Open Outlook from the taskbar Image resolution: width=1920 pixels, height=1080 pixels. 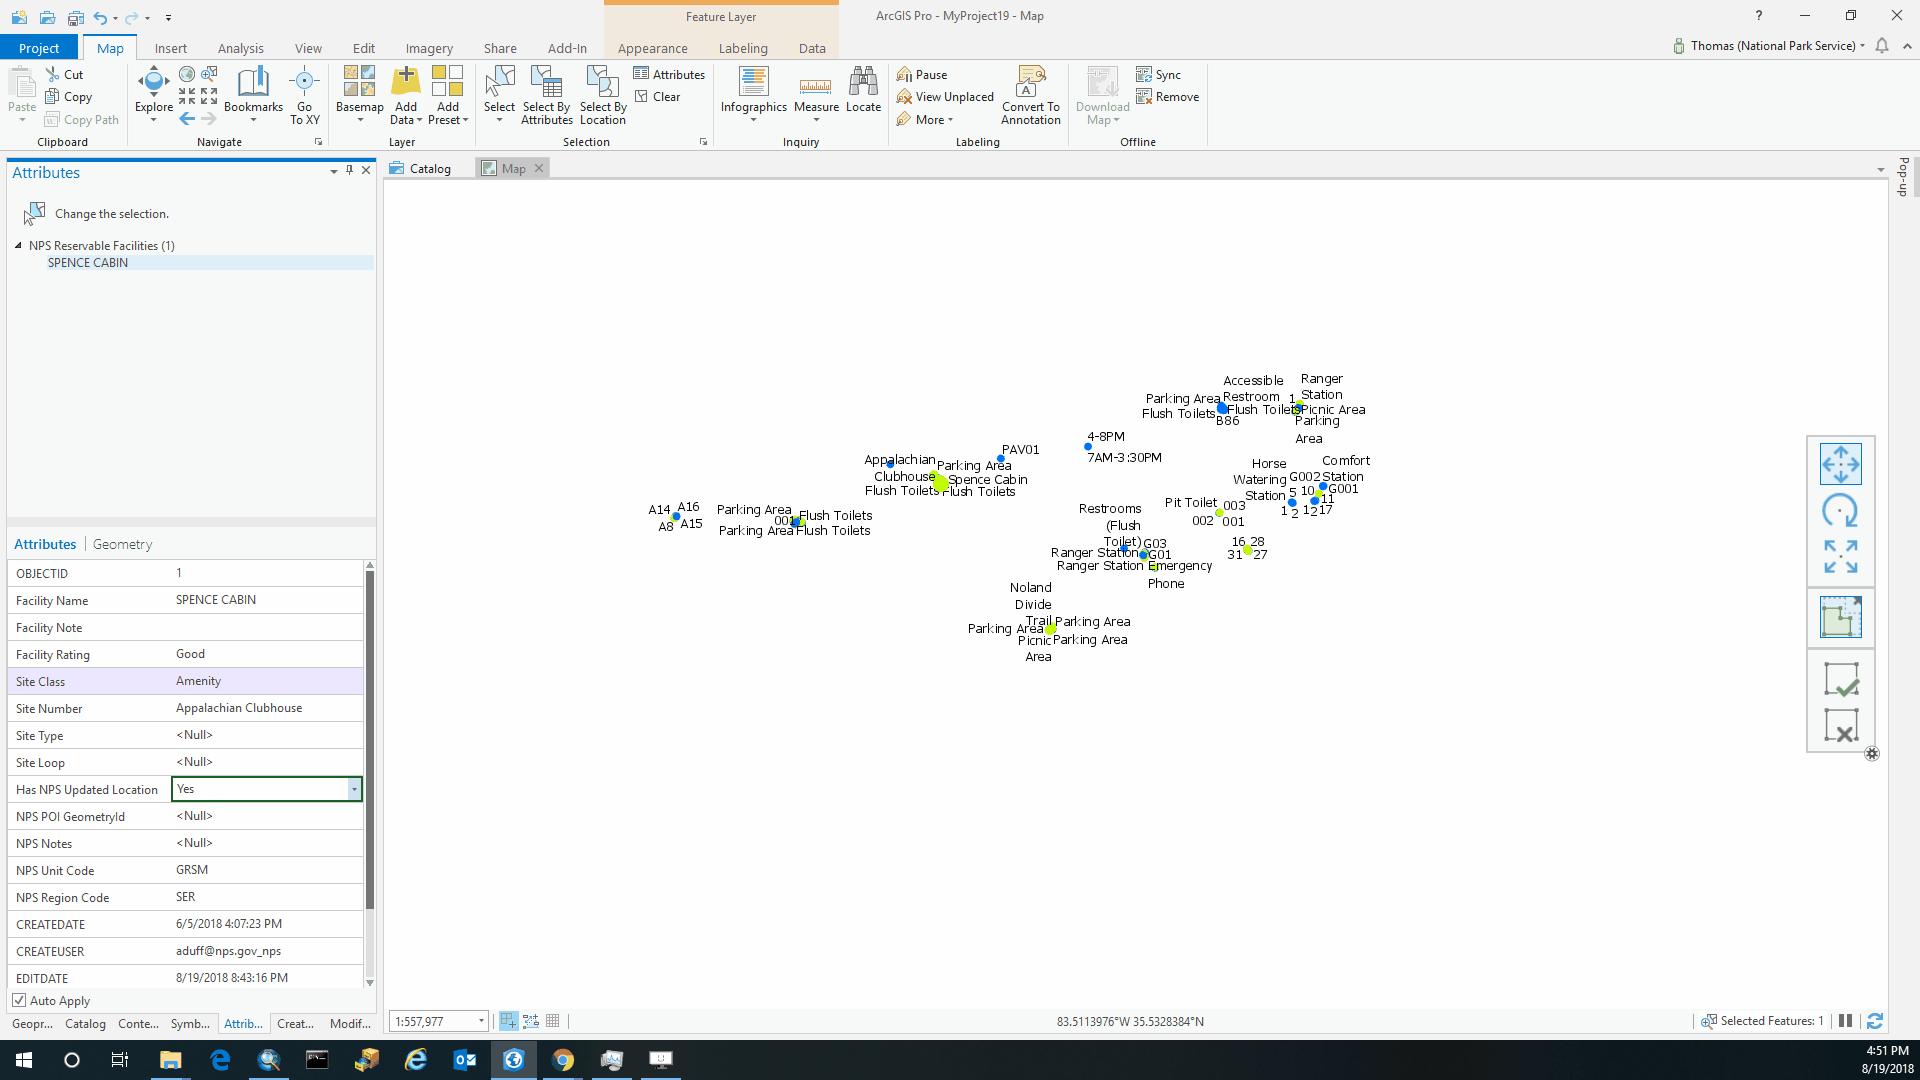click(x=465, y=1060)
